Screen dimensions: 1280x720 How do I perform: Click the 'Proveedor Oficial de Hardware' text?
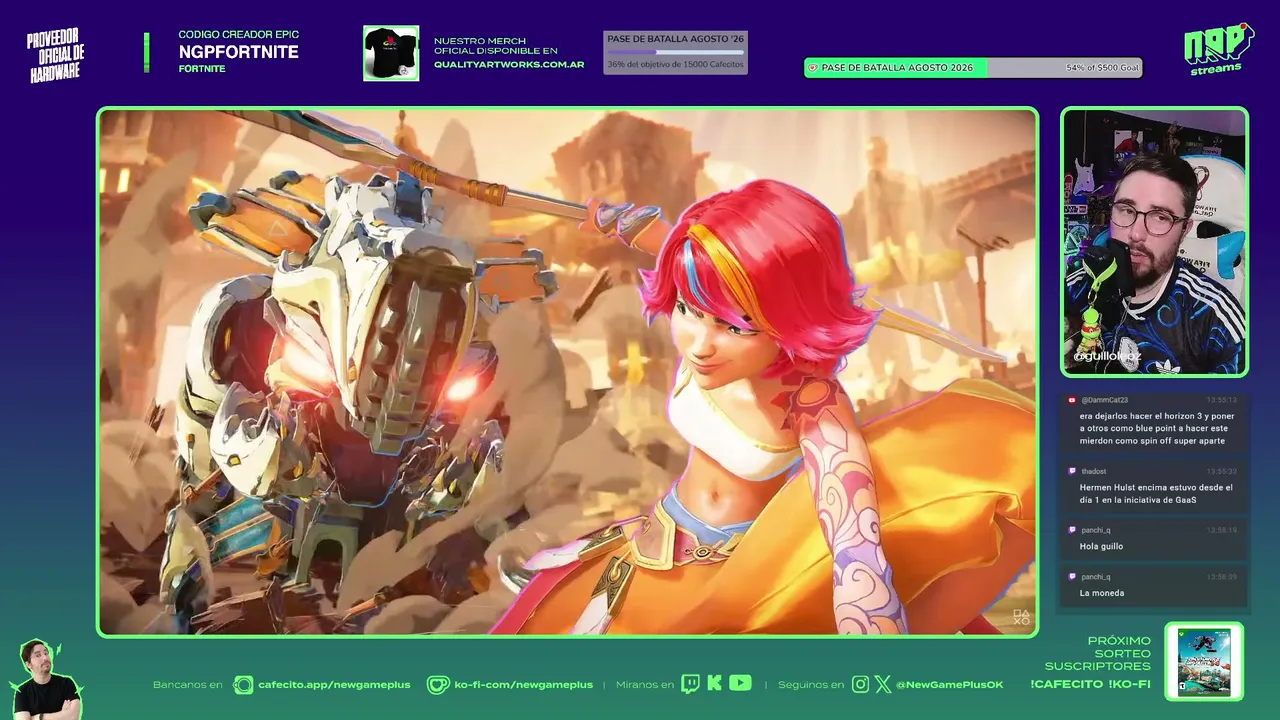55,55
